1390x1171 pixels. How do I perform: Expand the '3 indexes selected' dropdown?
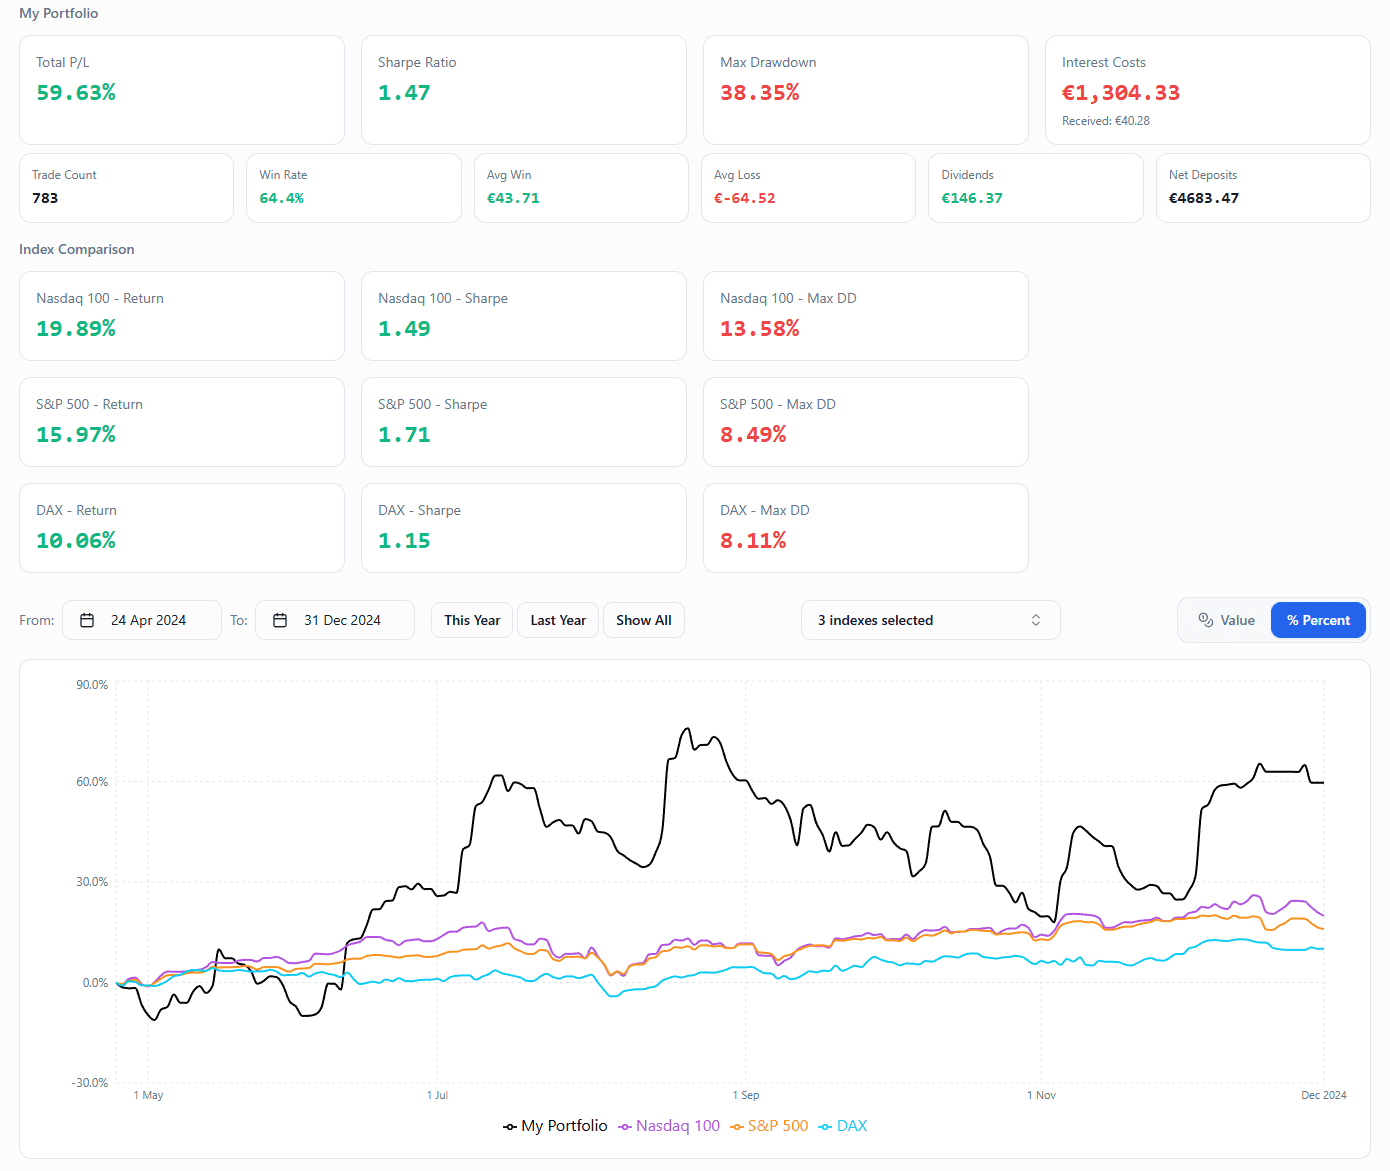(930, 620)
